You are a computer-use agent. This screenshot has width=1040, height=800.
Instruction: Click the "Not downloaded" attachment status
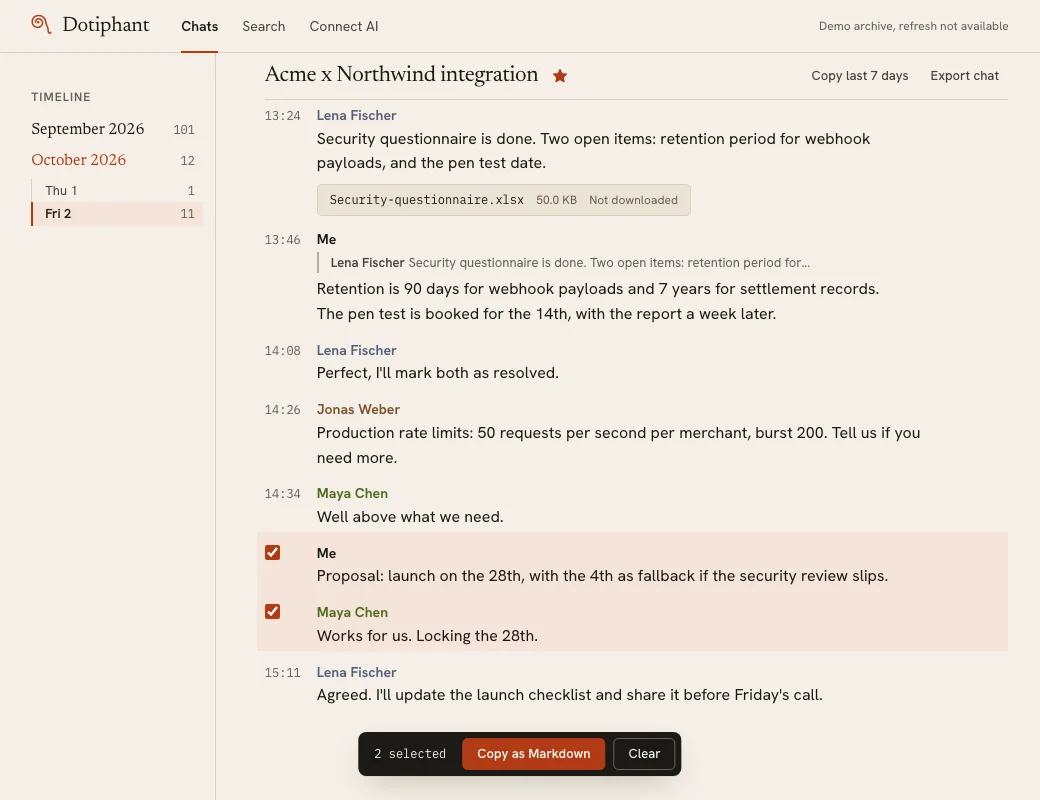click(x=633, y=200)
